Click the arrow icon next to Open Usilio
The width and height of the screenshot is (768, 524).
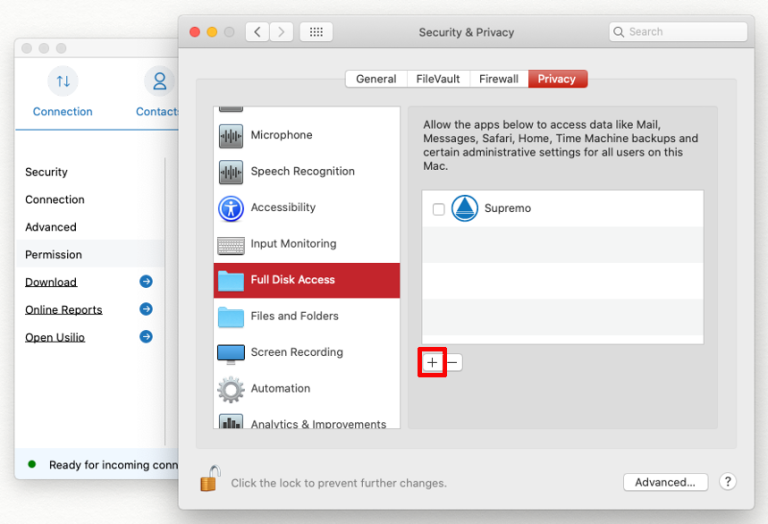pos(146,336)
